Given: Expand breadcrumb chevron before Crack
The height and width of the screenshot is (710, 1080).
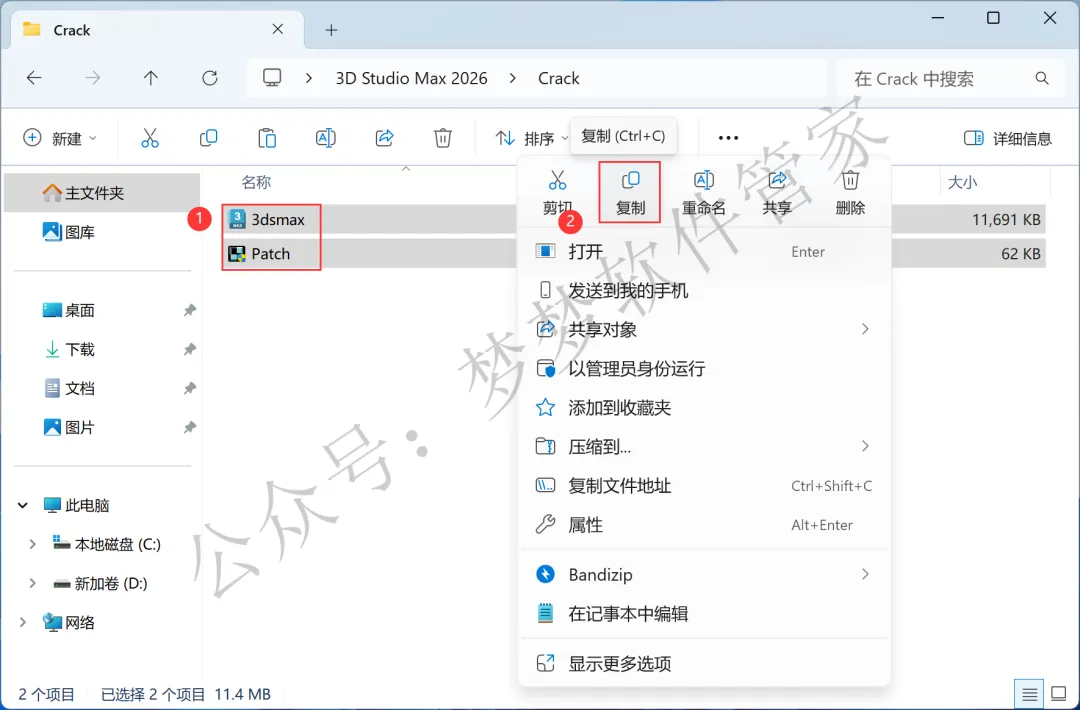Looking at the screenshot, I should pyautogui.click(x=512, y=79).
